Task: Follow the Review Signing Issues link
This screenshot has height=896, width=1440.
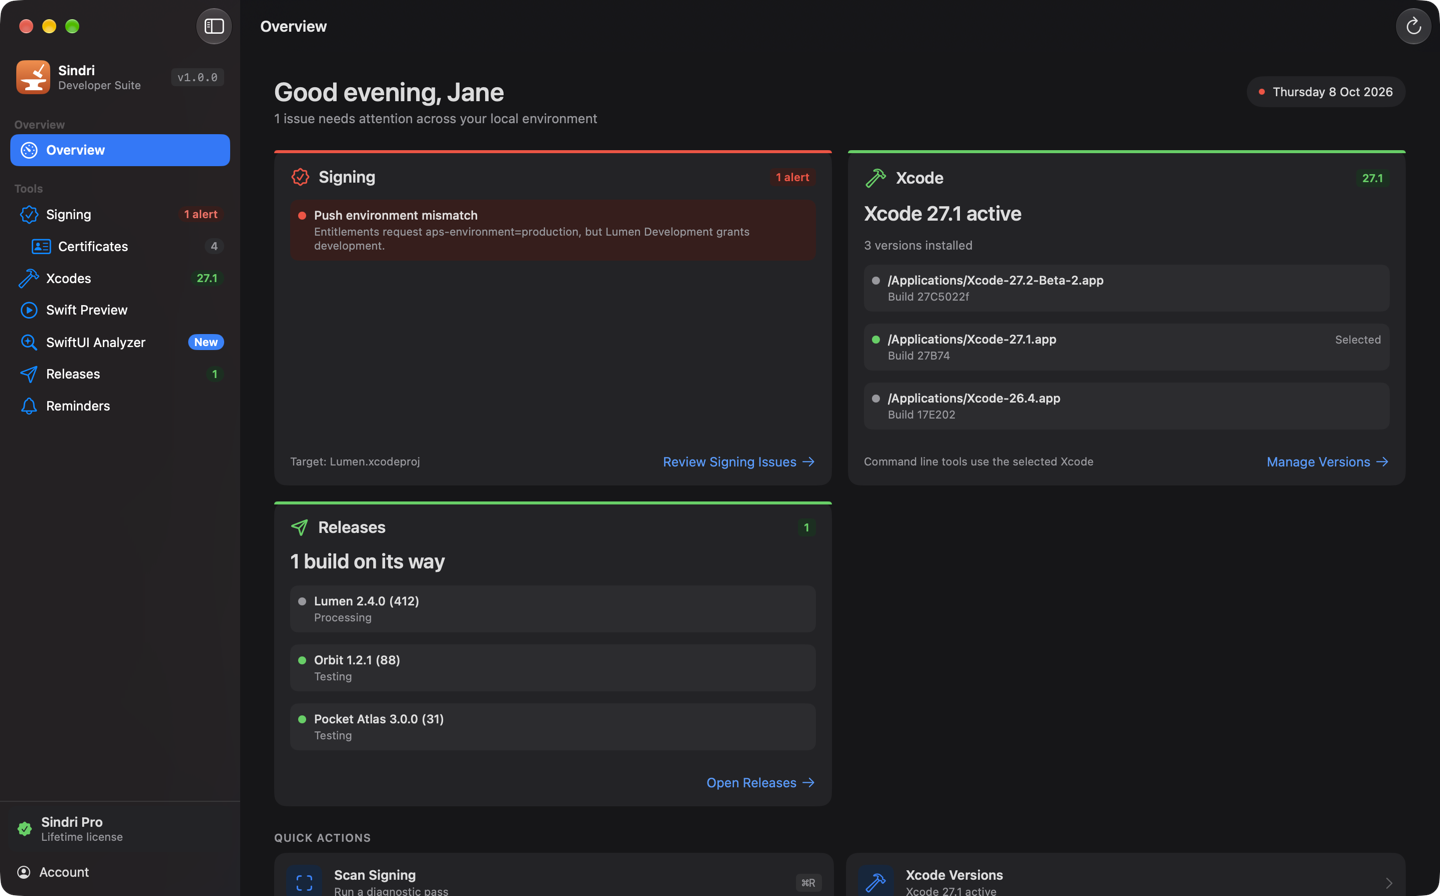Action: click(739, 462)
